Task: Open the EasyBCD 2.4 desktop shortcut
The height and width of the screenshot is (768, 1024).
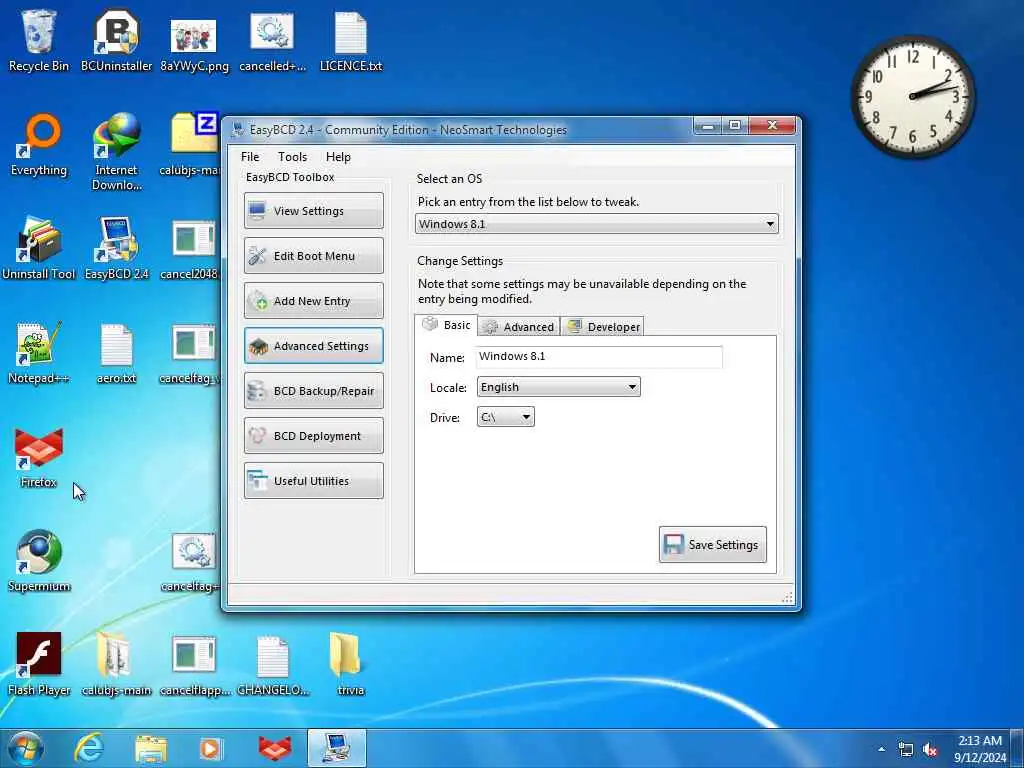Action: [116, 248]
